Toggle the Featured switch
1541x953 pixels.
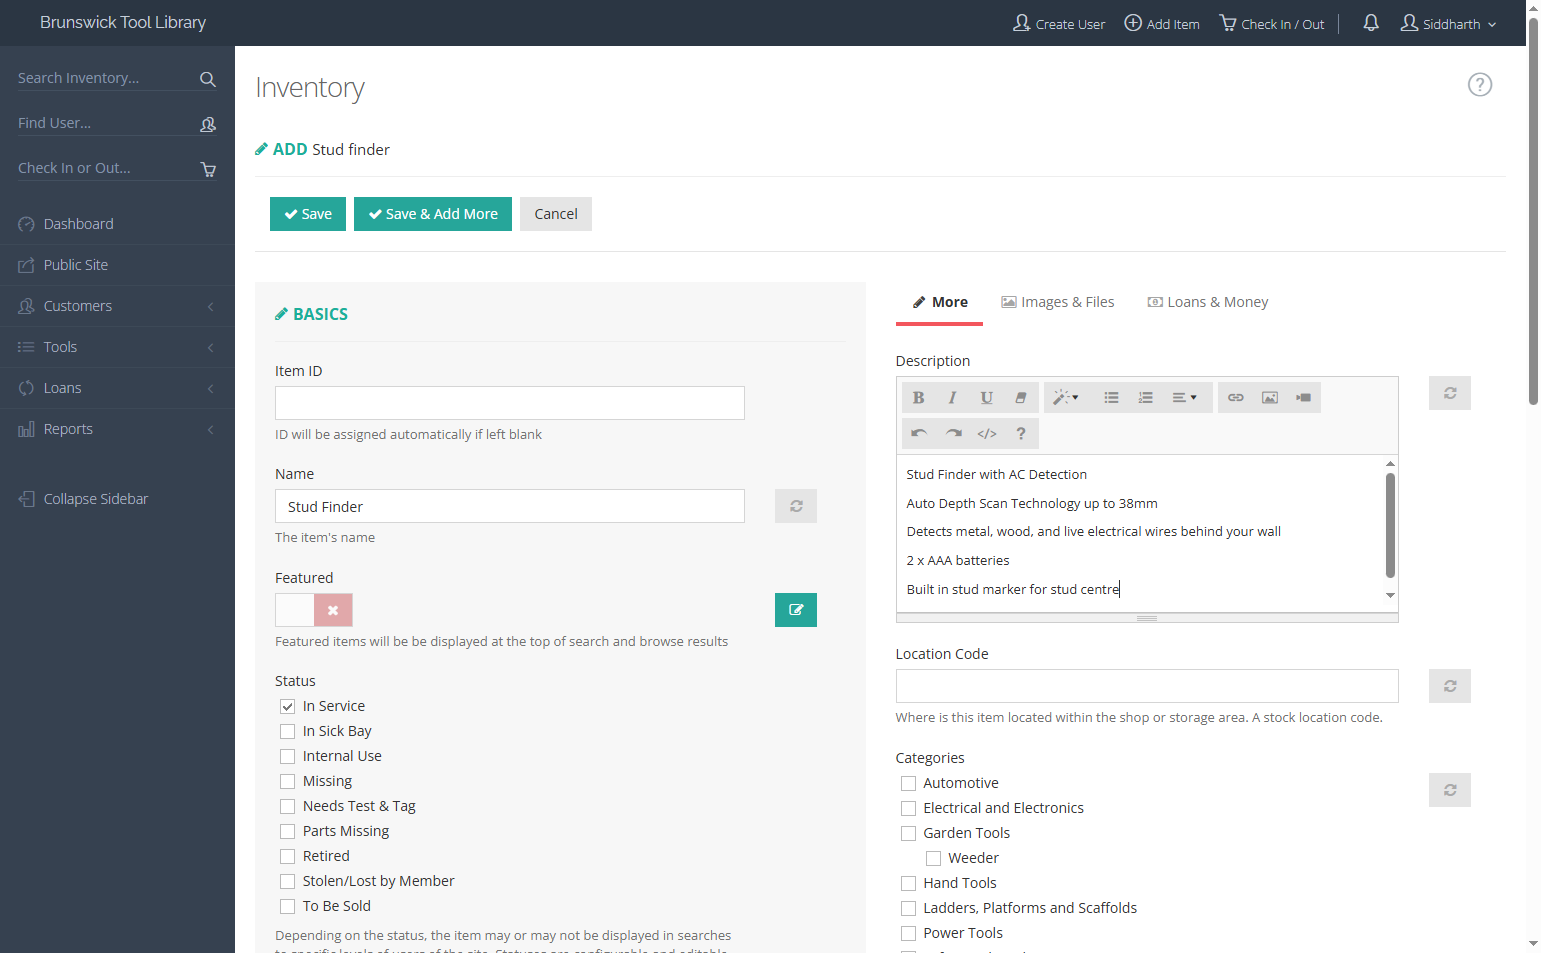pos(314,610)
